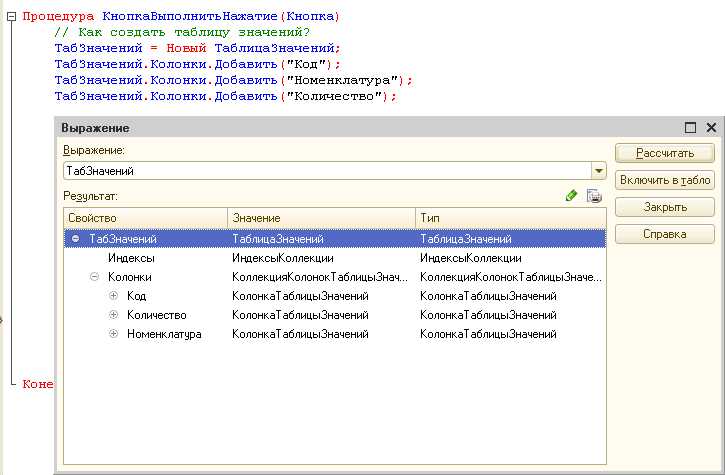Expand the Количество column node
Image resolution: width=725 pixels, height=475 pixels.
tap(113, 315)
